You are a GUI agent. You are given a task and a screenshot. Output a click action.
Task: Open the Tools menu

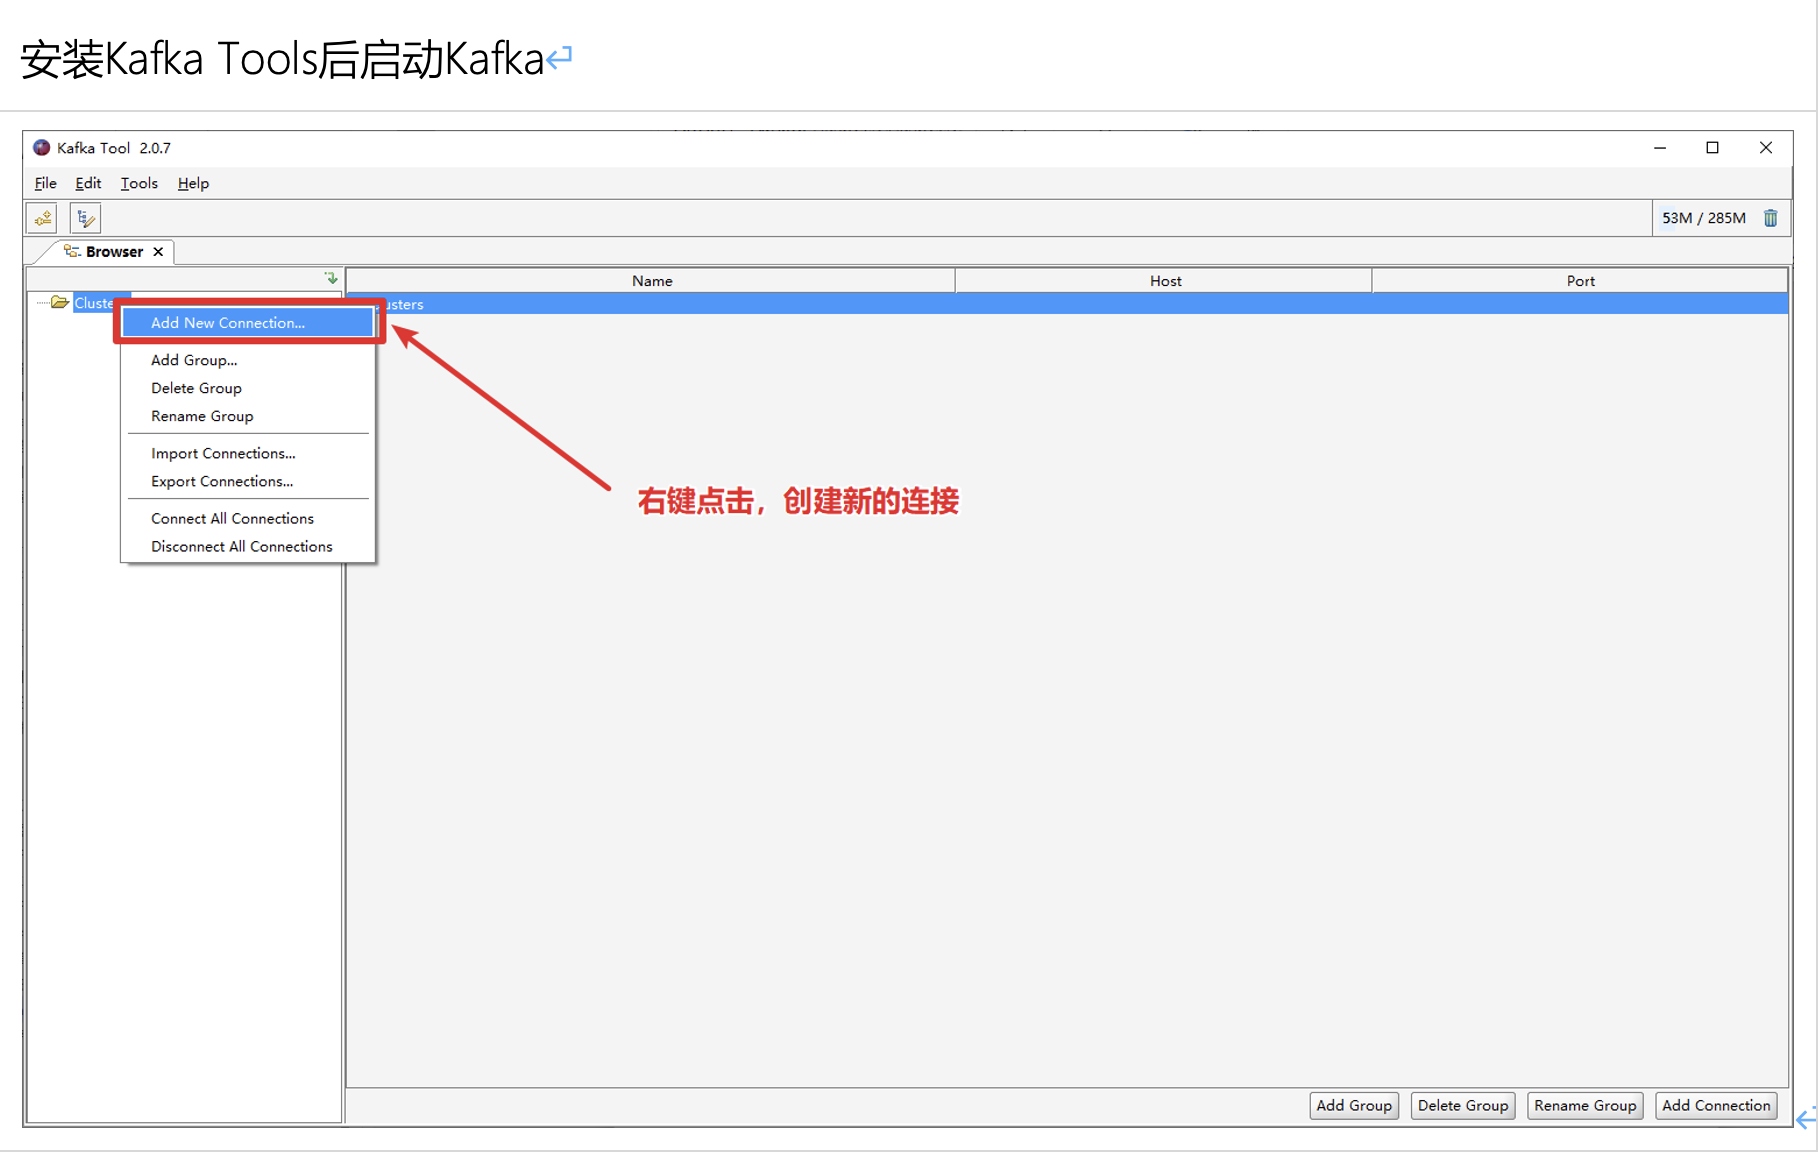(x=139, y=183)
